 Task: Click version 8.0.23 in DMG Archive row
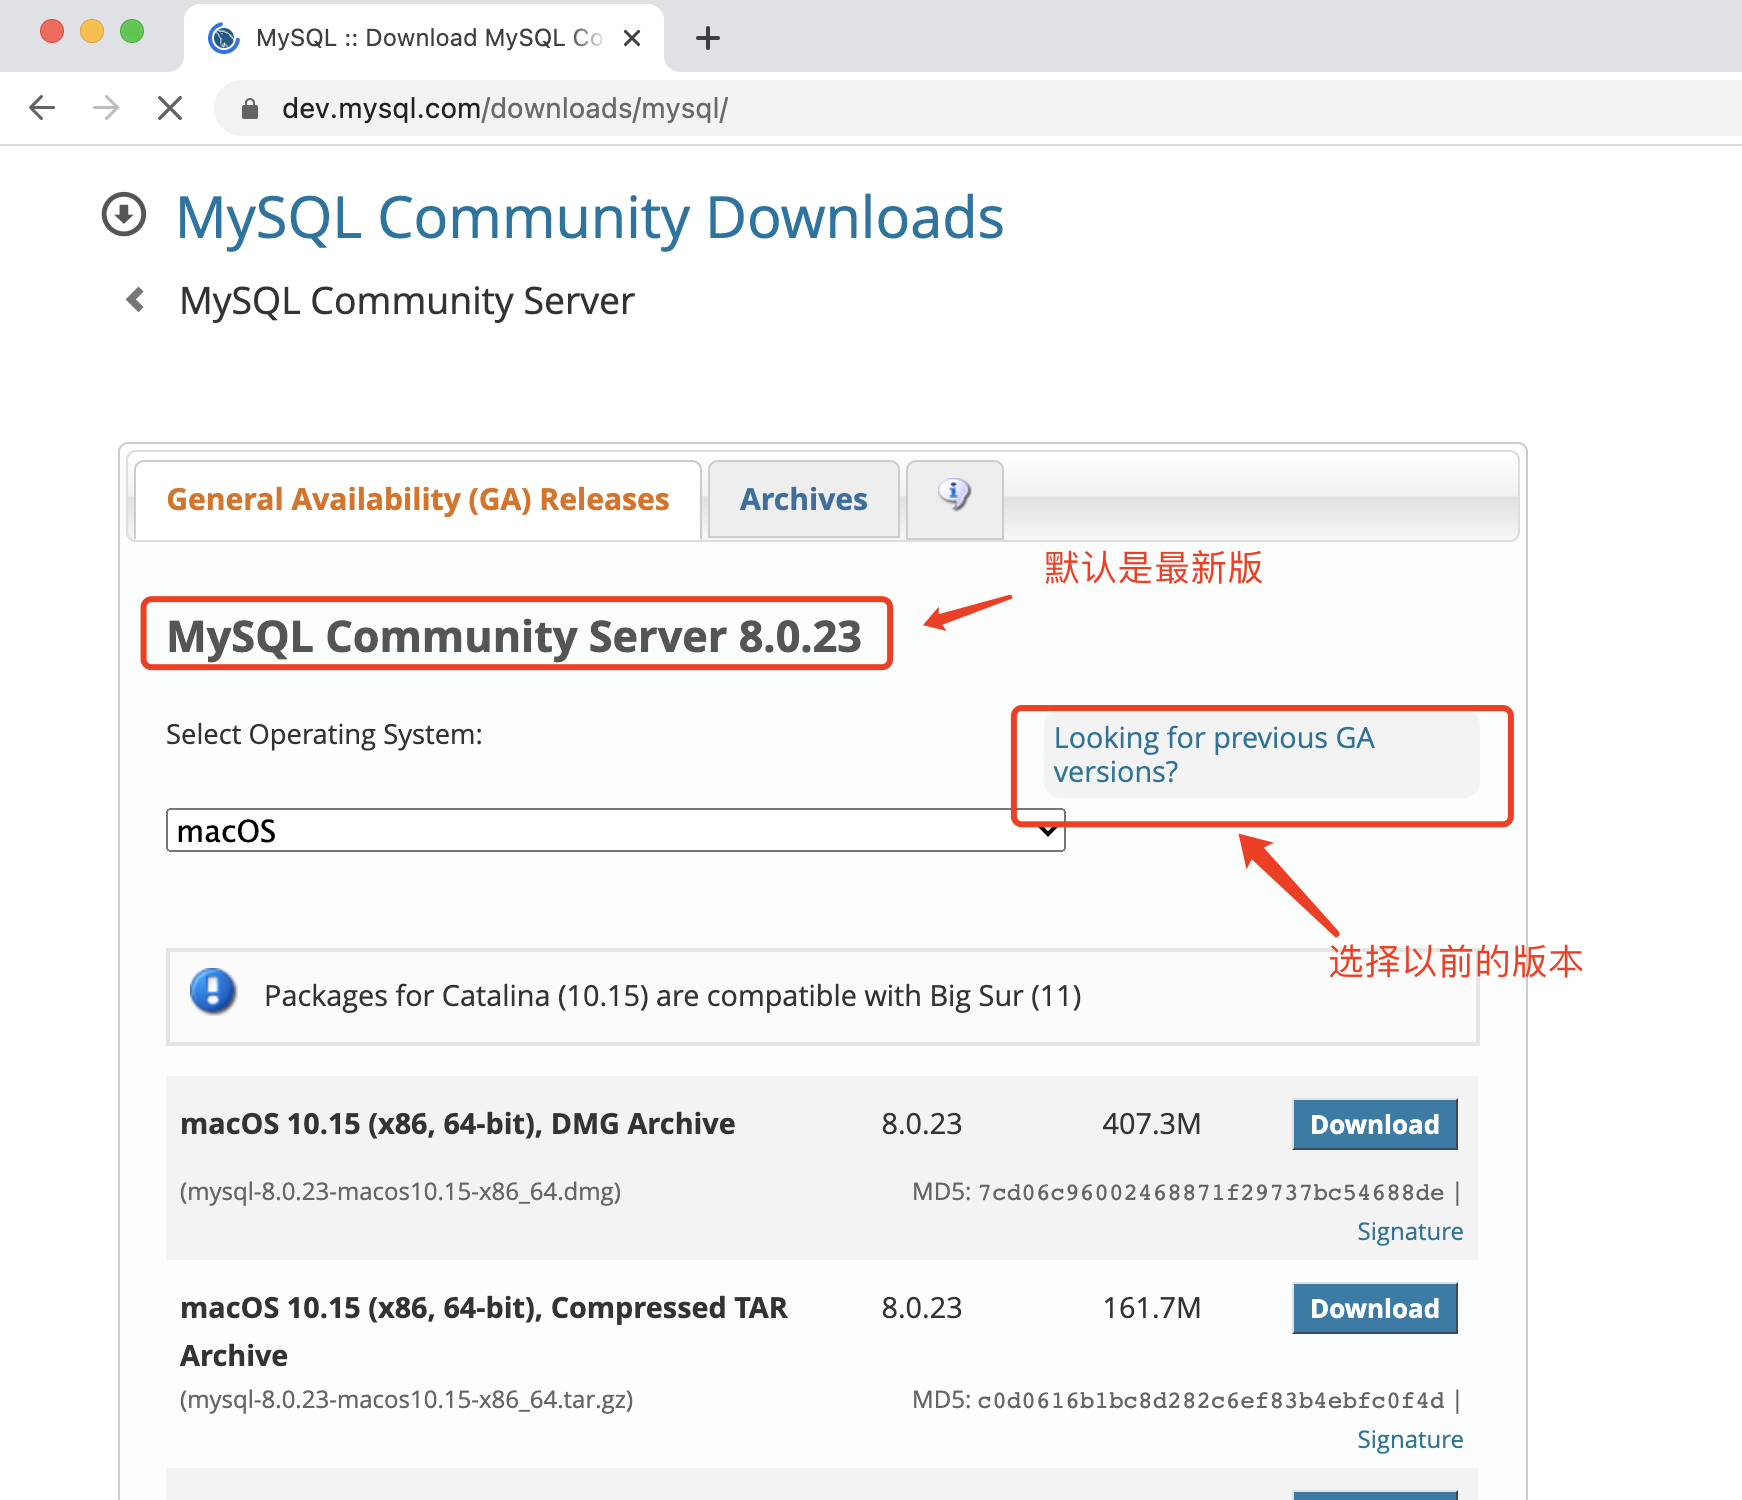(921, 1124)
